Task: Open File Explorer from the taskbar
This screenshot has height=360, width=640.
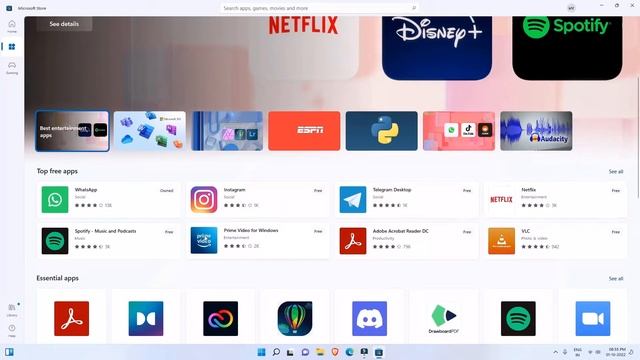Action: tap(320, 352)
